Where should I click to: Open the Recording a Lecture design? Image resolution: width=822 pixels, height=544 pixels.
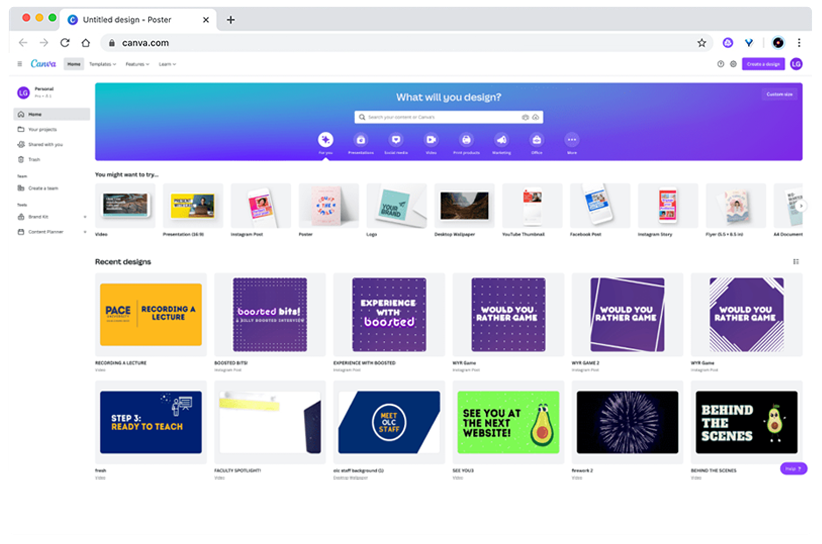click(151, 314)
